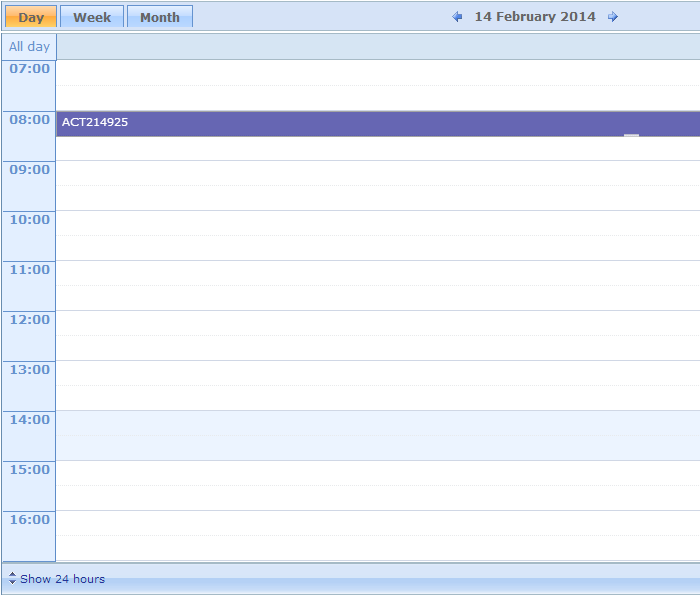The image size is (700, 595).
Task: Click the 15:00 time label
Action: click(x=29, y=470)
